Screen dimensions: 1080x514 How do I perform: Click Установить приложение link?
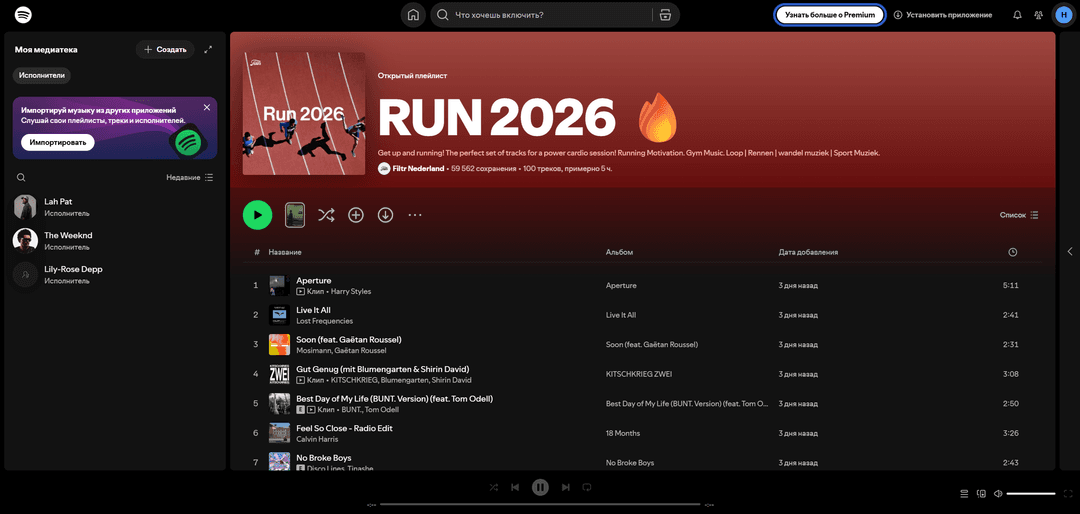coord(943,14)
